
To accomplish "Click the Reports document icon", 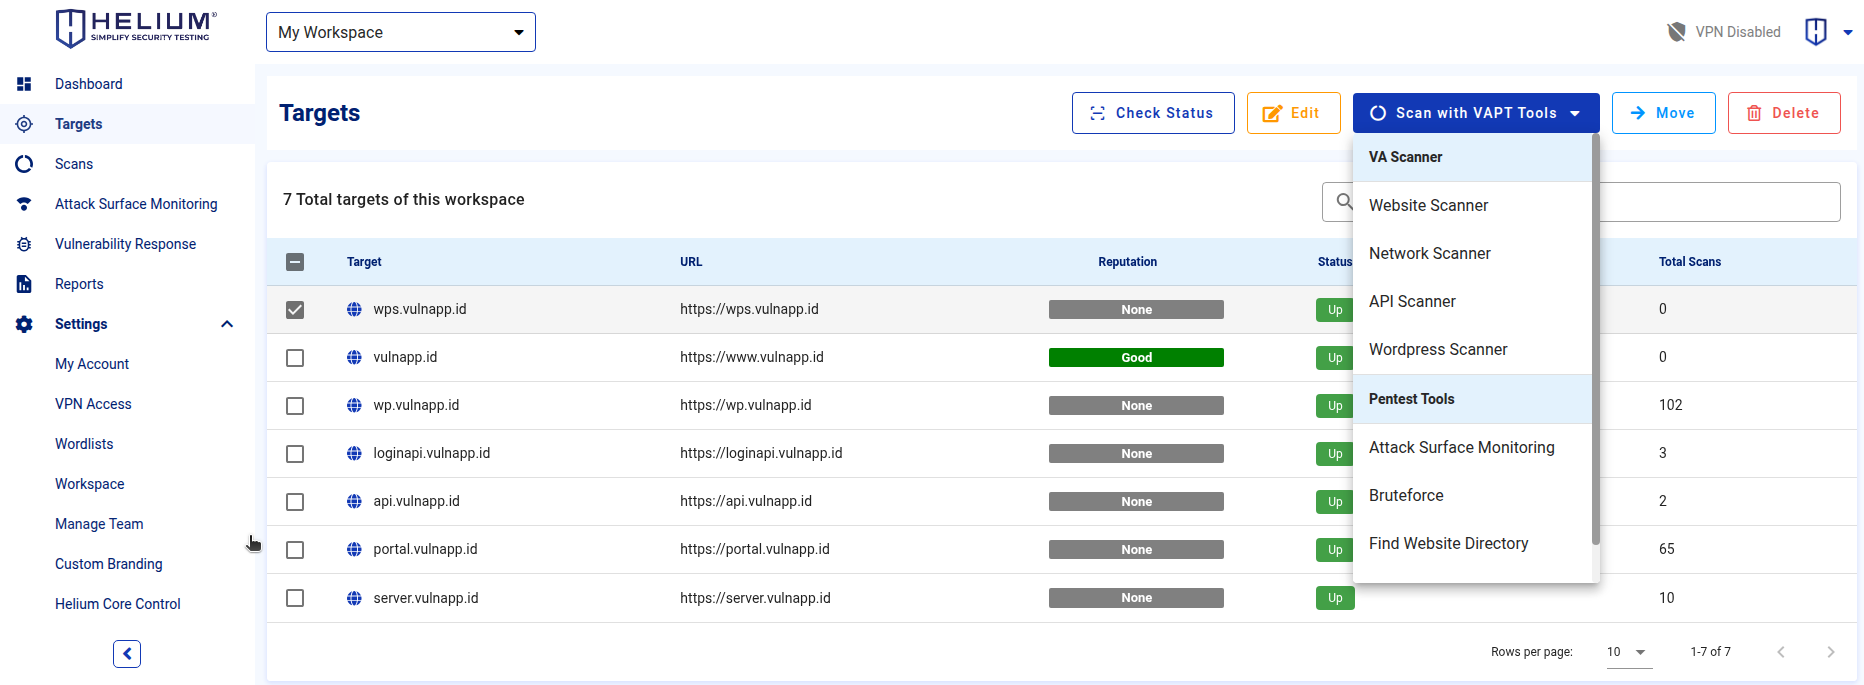I will click(x=24, y=284).
